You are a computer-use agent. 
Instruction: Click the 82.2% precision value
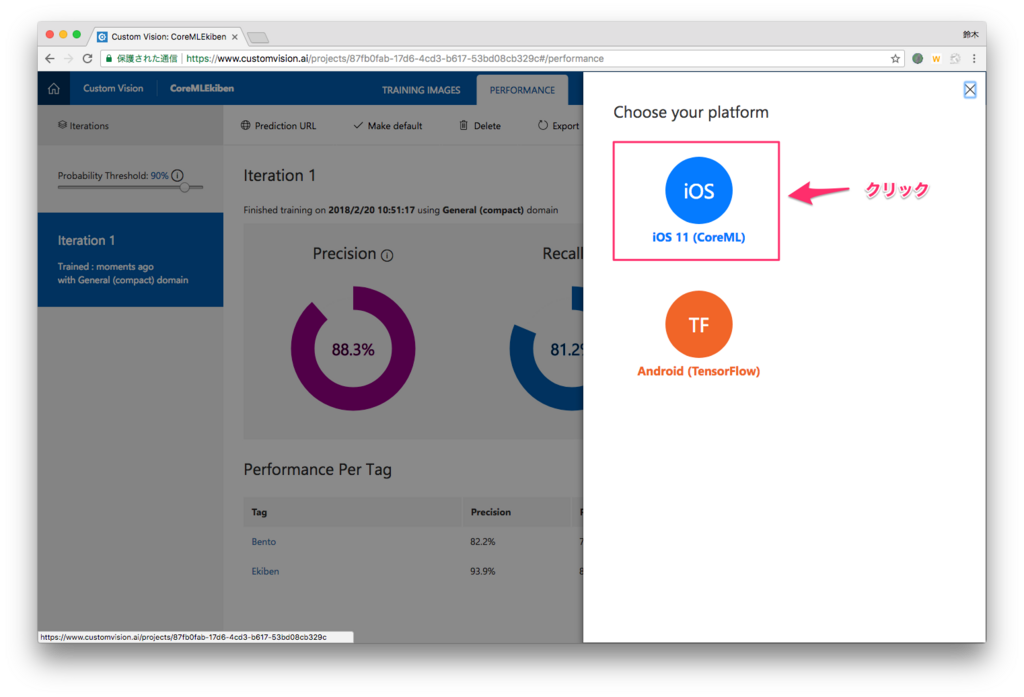[483, 542]
